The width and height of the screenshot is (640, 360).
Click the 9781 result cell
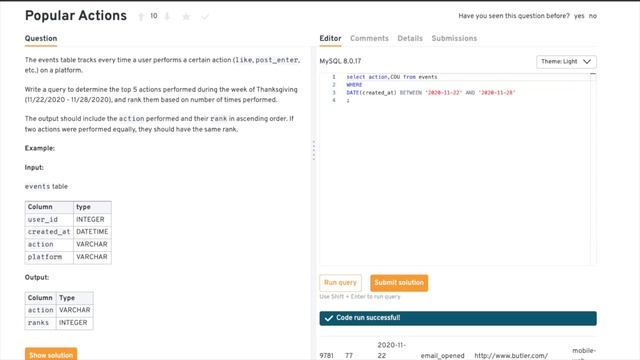[326, 356]
